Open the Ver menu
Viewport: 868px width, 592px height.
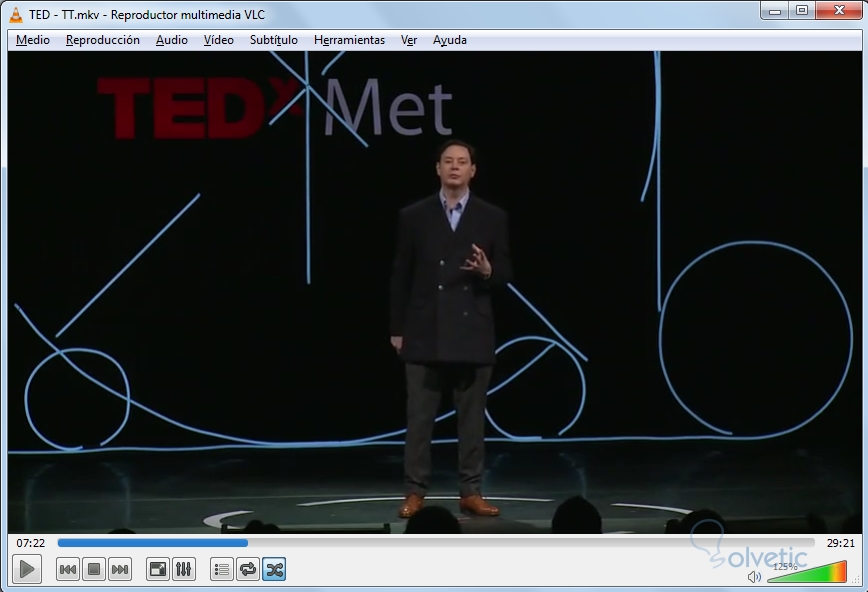(x=409, y=40)
